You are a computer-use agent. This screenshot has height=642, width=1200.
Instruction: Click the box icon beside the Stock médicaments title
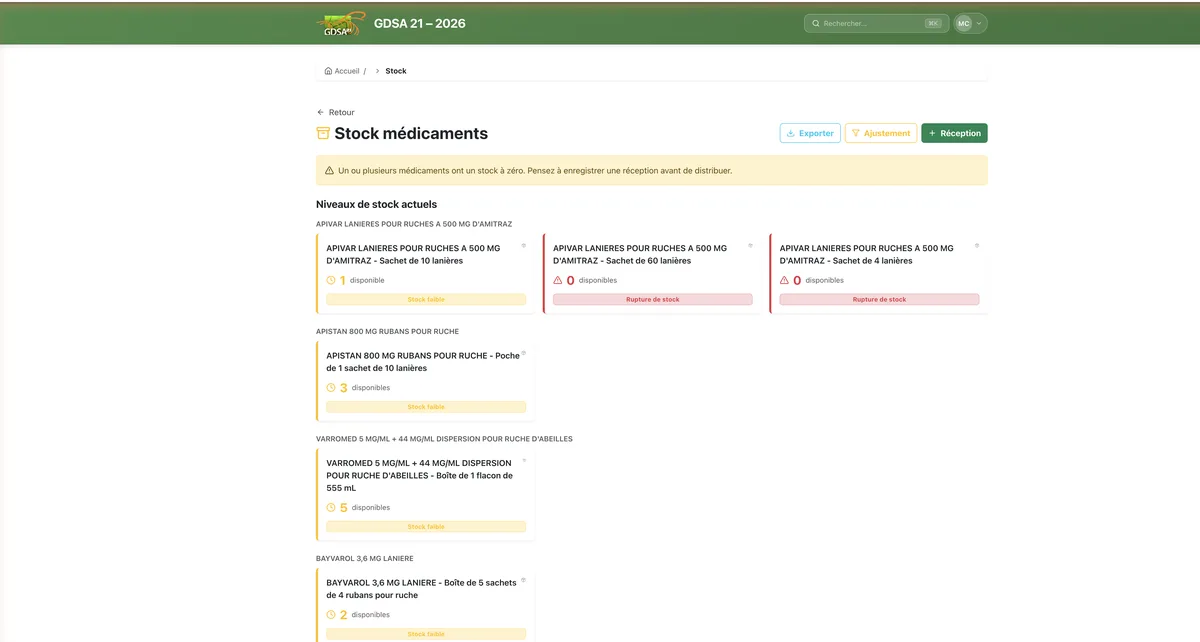click(x=322, y=133)
